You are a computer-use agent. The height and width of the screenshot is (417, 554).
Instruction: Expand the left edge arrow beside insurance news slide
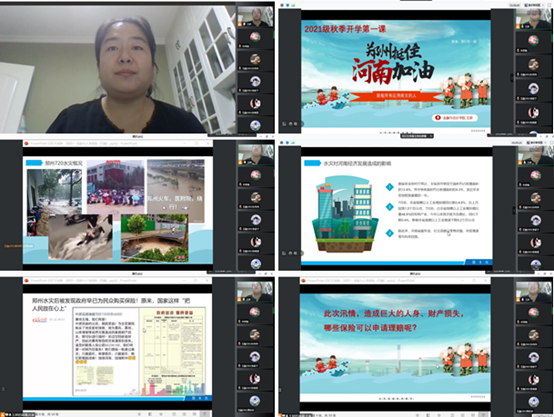click(x=3, y=389)
